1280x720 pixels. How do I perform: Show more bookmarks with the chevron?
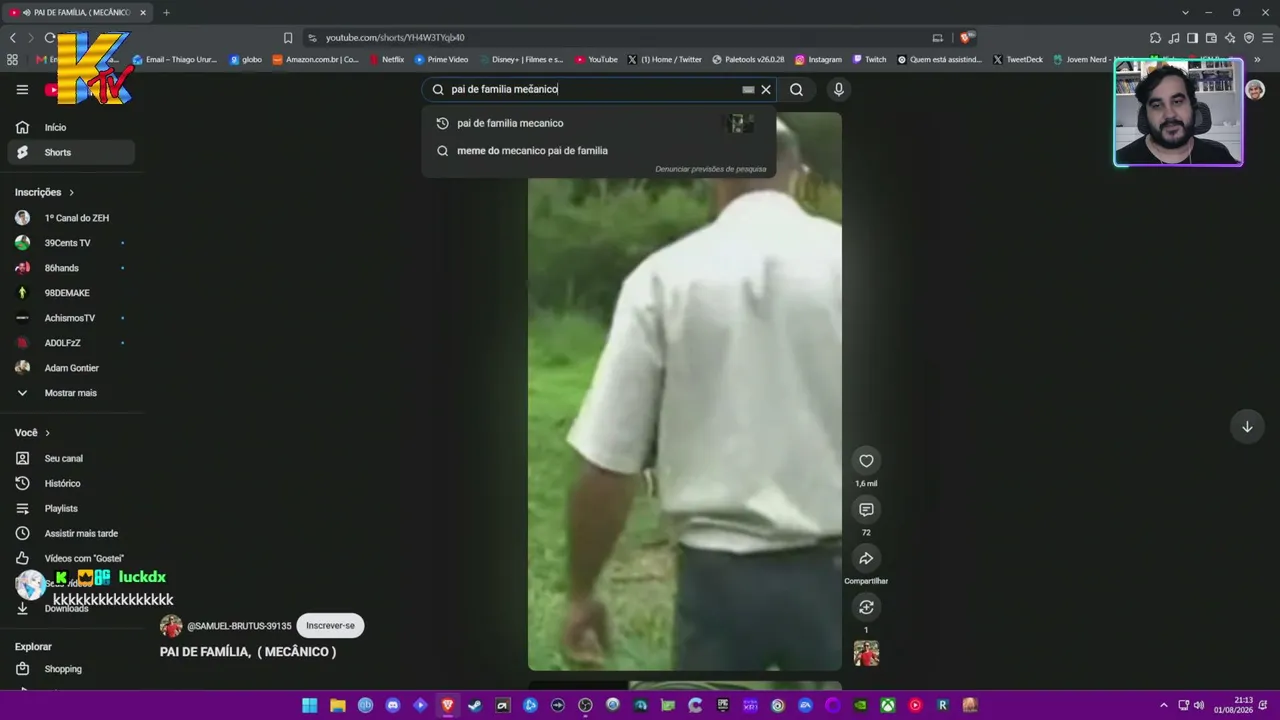coord(1257,60)
